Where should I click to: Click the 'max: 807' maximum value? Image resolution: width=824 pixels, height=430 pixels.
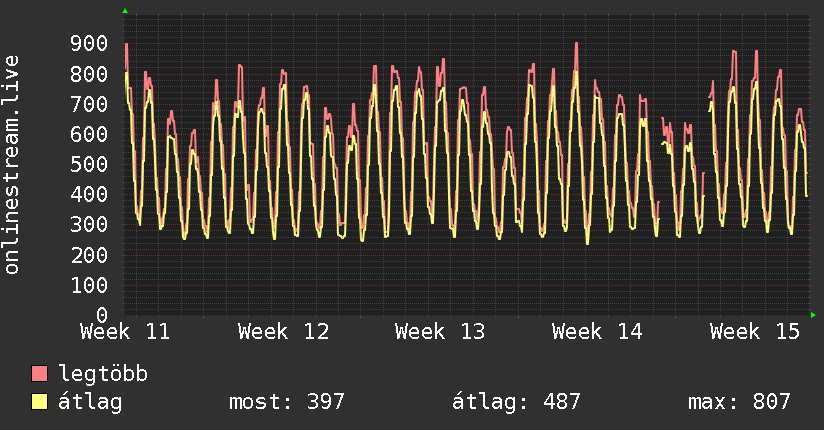coord(739,402)
